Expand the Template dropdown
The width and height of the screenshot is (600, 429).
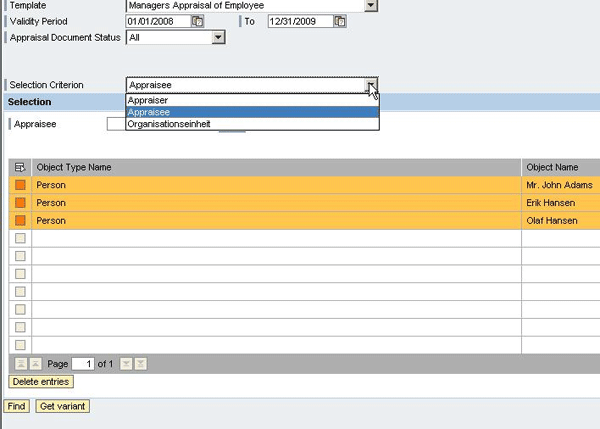tap(371, 6)
